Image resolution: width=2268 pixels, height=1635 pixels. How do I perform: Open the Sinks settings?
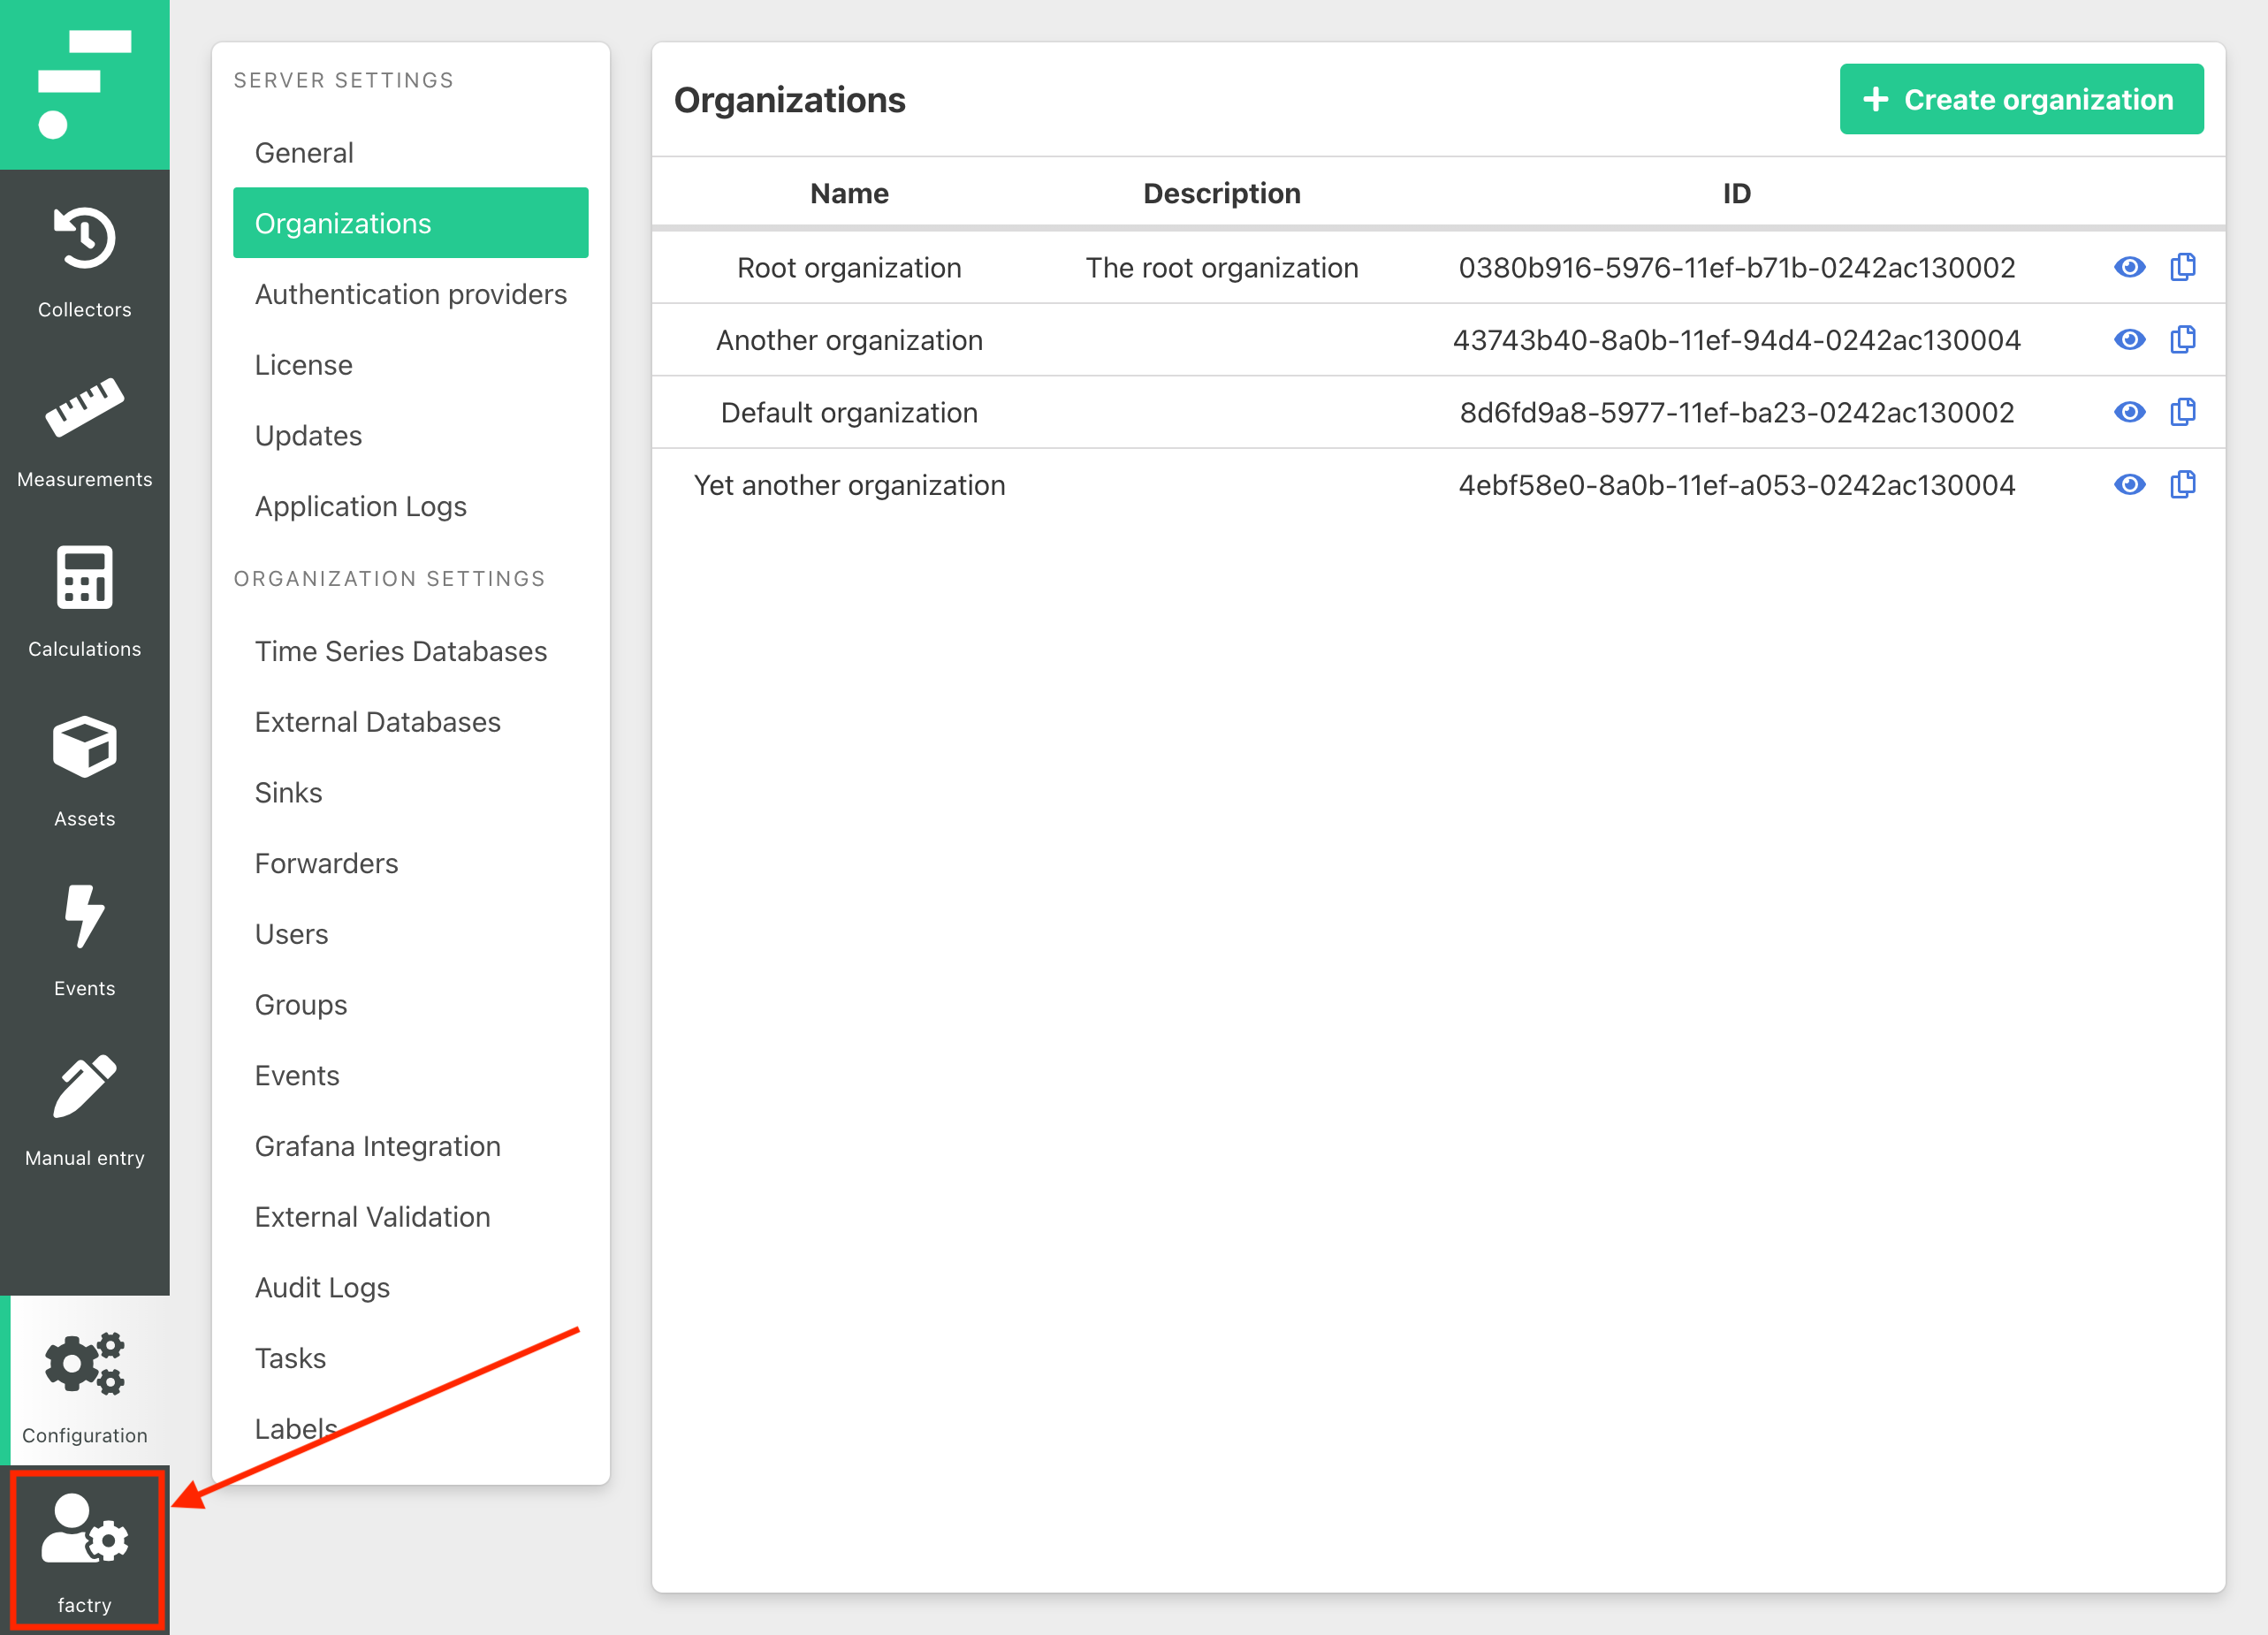point(410,793)
